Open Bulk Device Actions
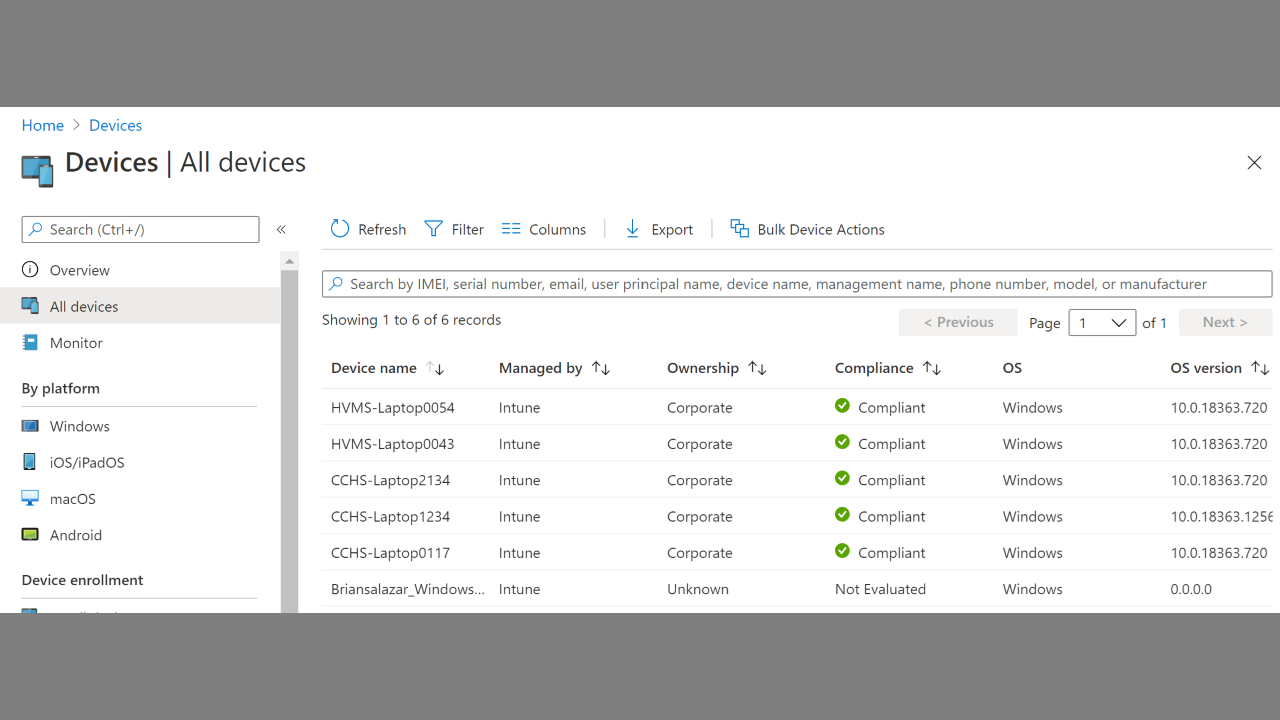Image resolution: width=1280 pixels, height=720 pixels. coord(807,229)
